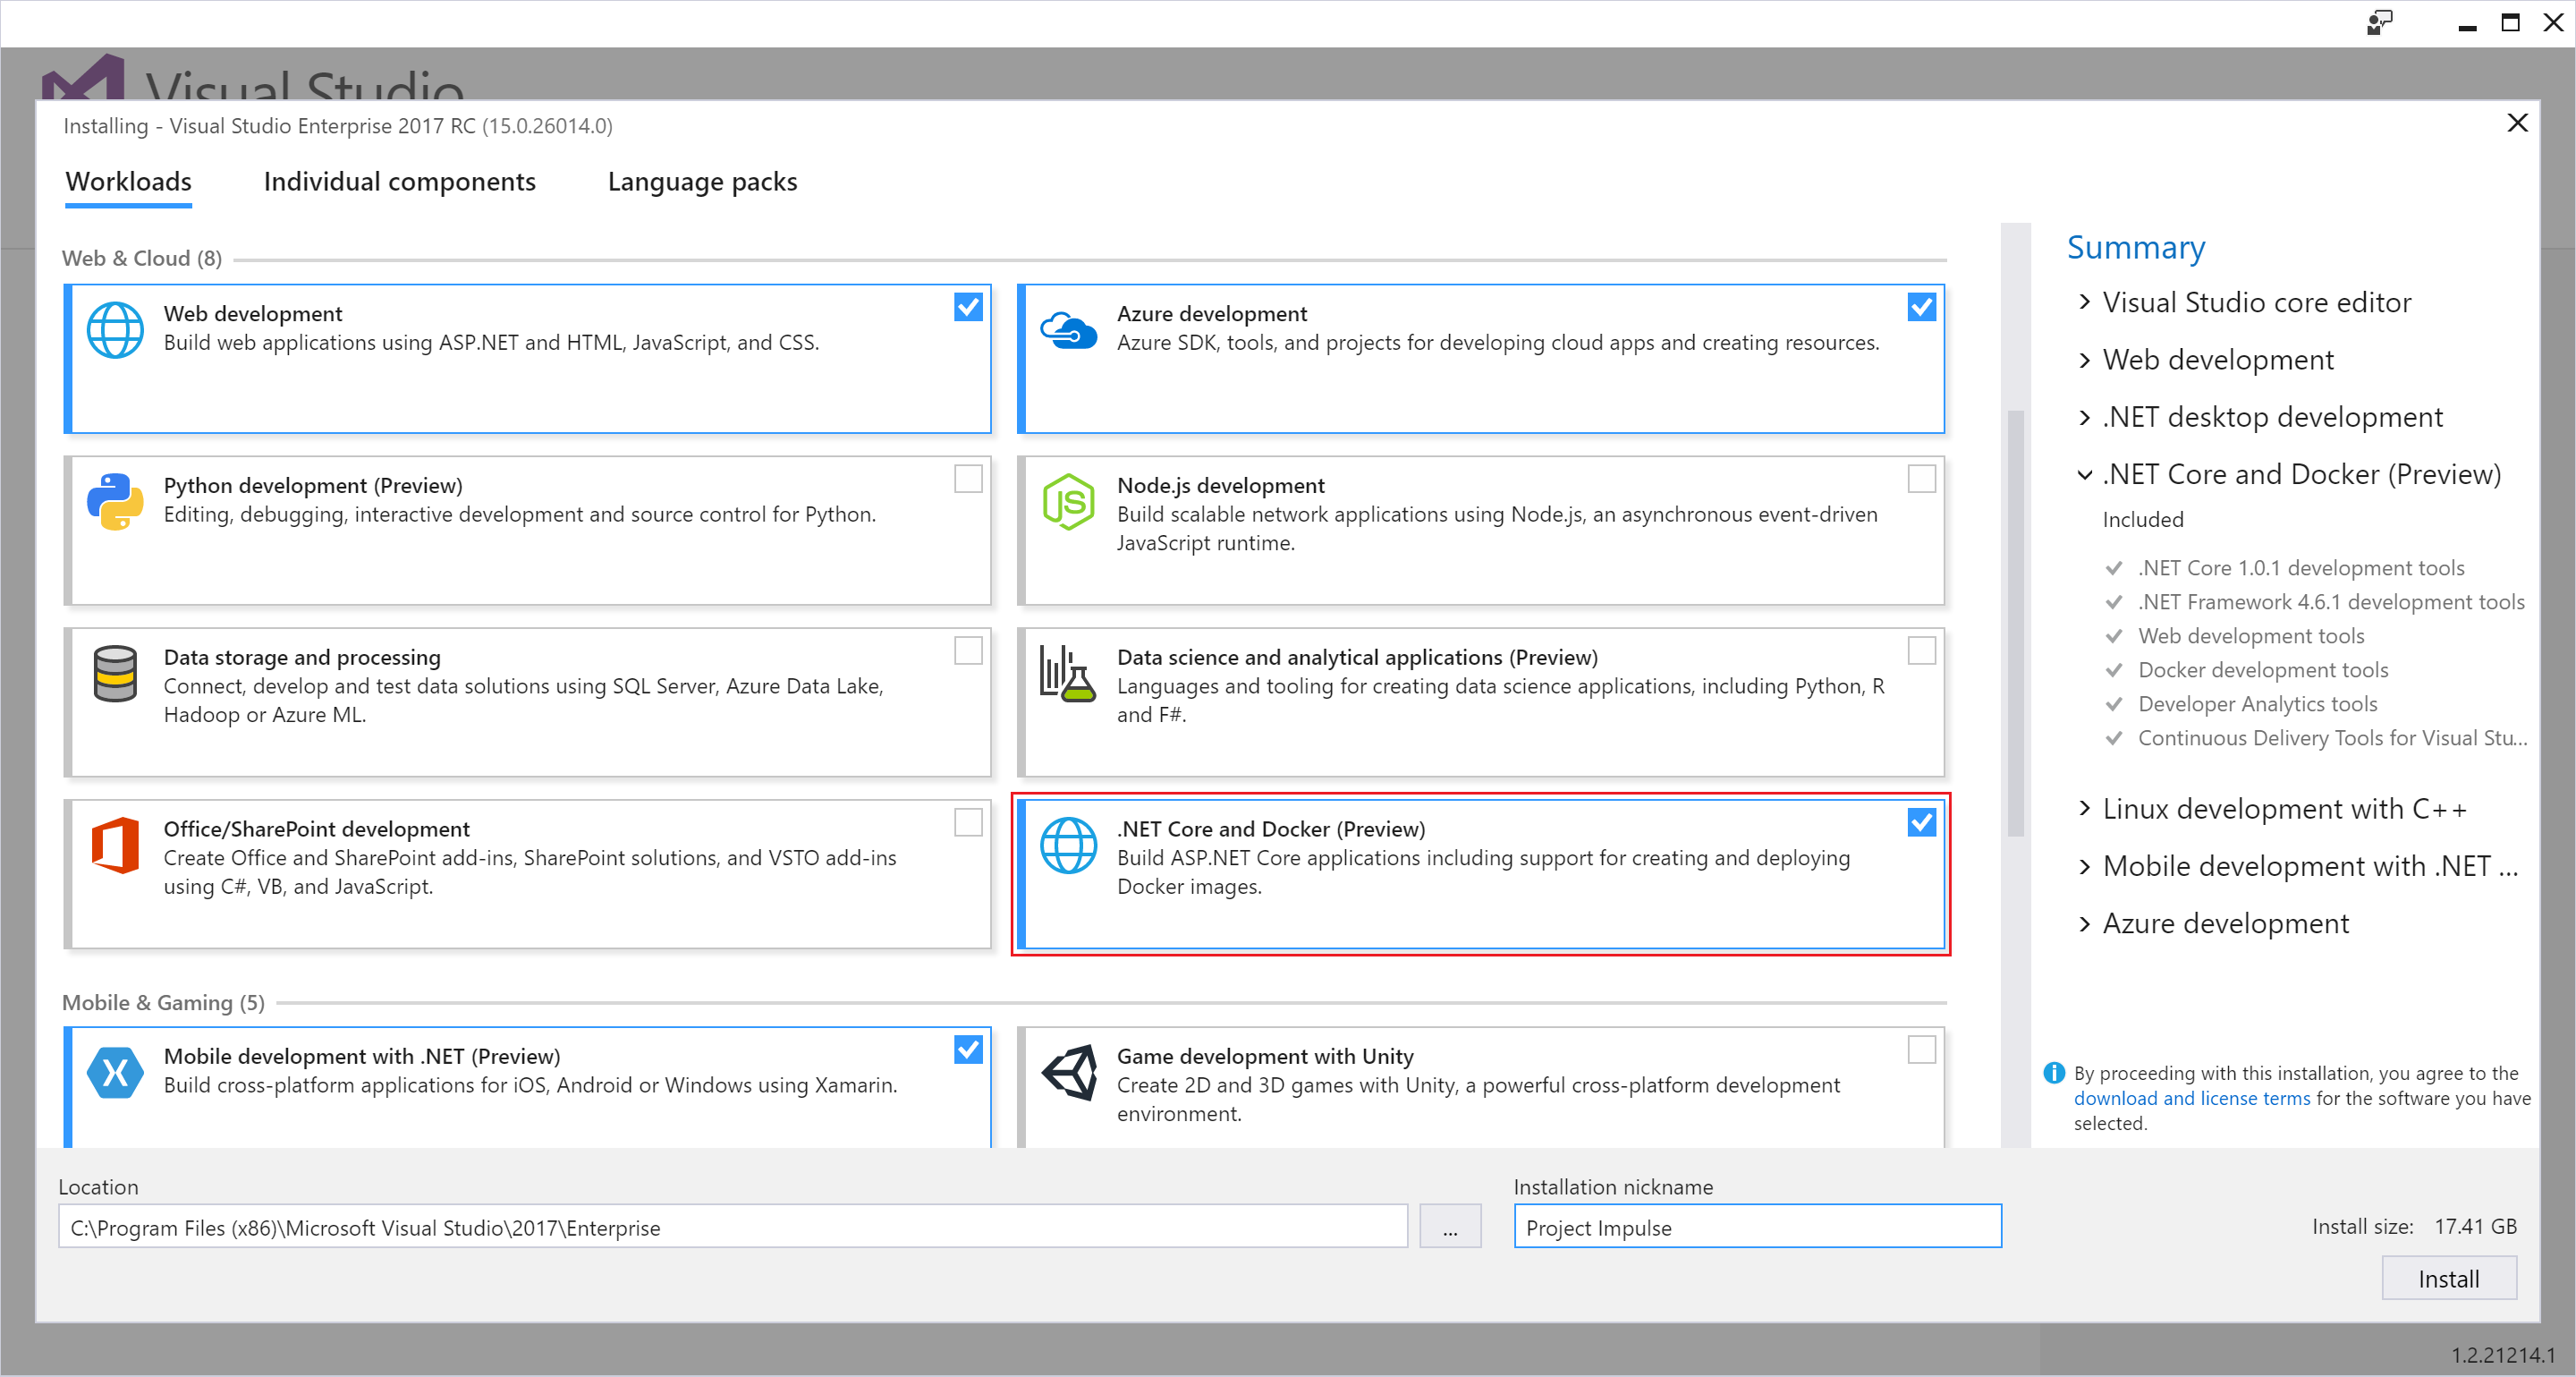The height and width of the screenshot is (1377, 2576).
Task: Check the Data storage and processing checkbox
Action: tap(967, 651)
